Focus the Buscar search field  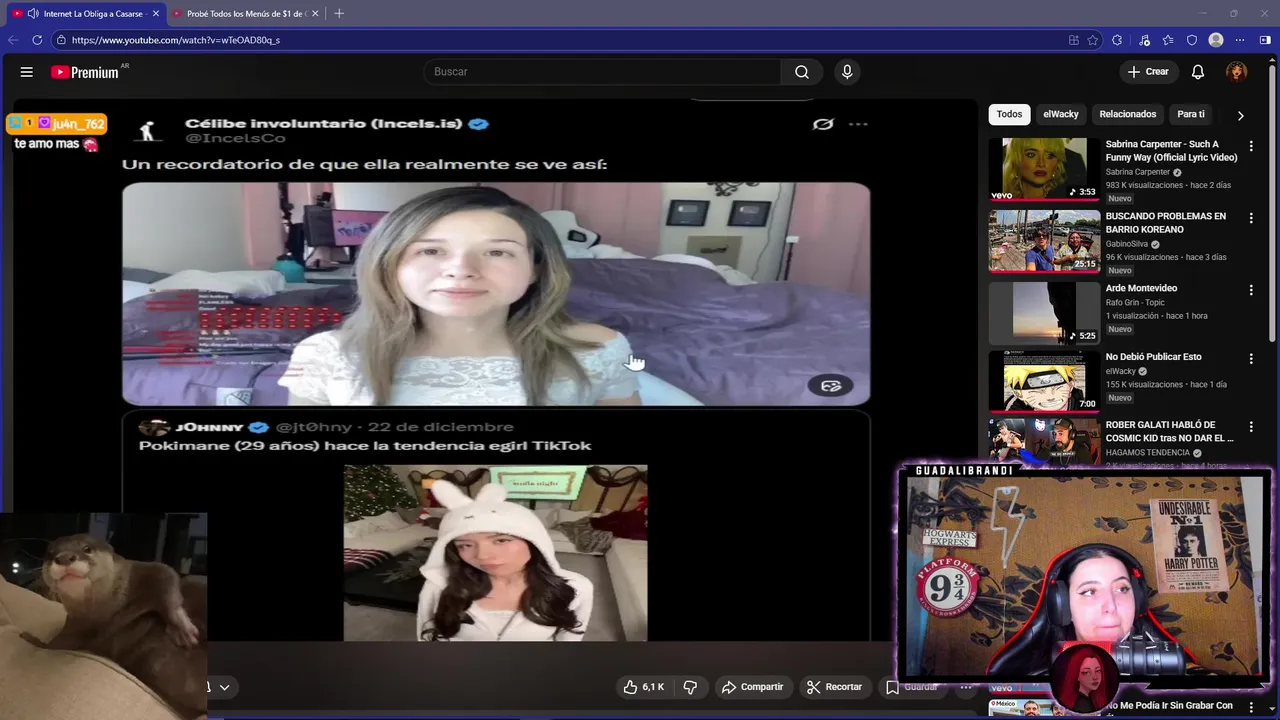coord(603,72)
